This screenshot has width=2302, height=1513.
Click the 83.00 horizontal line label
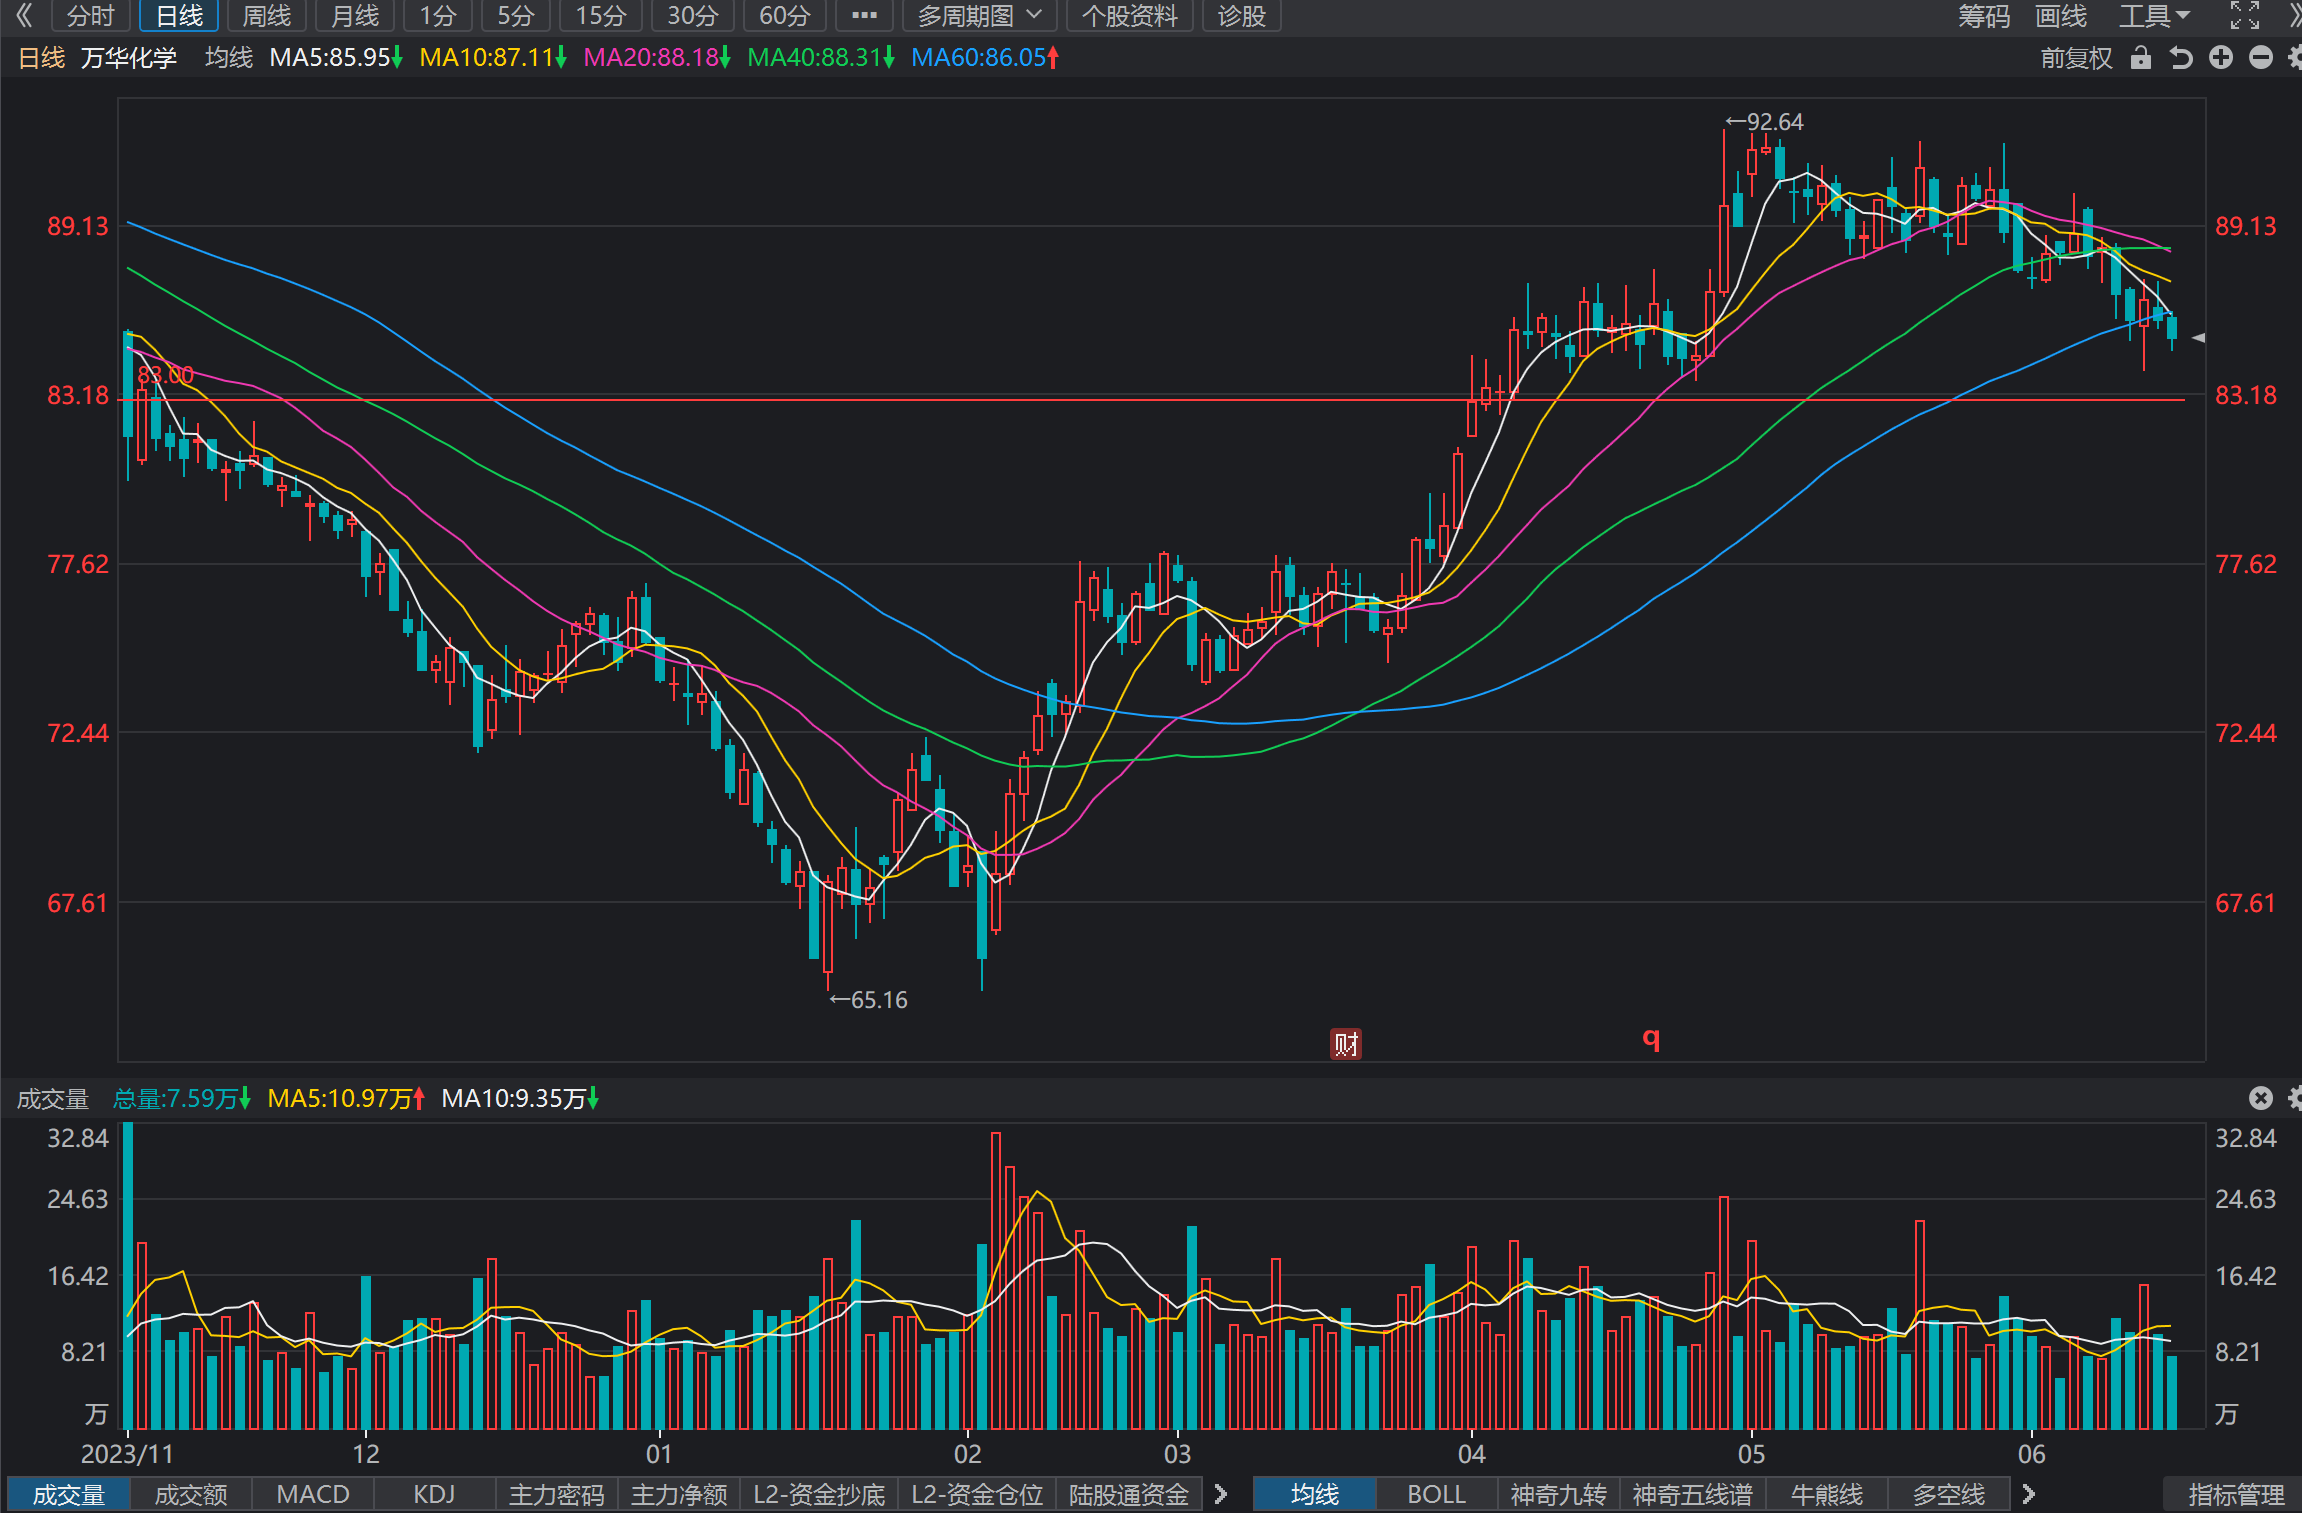165,375
